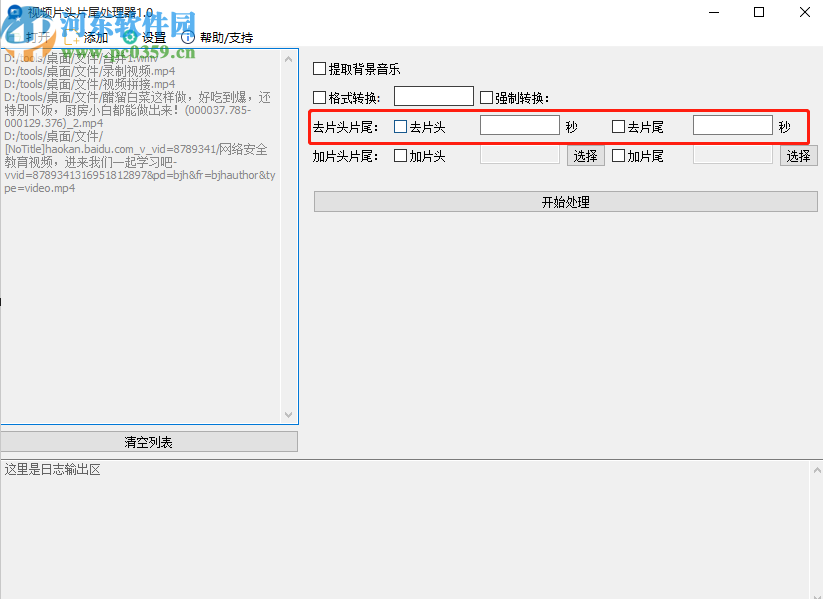This screenshot has width=823, height=599.
Task: Focus the 格式转换 format input field
Action: 434,96
